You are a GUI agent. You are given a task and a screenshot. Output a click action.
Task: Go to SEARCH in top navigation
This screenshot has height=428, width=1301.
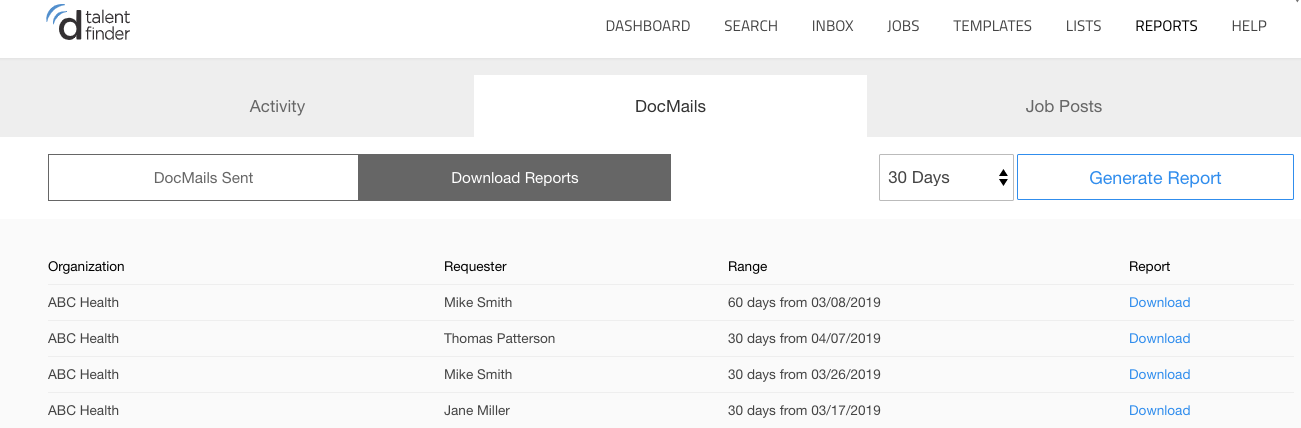point(751,26)
